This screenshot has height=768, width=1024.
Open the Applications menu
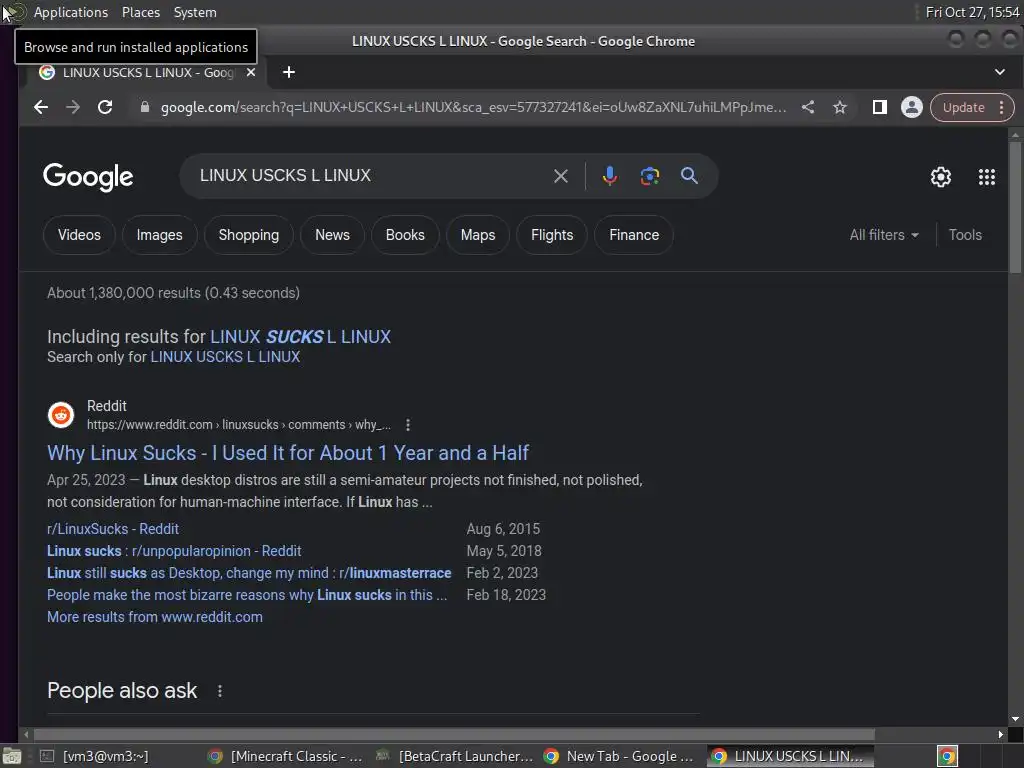71,12
